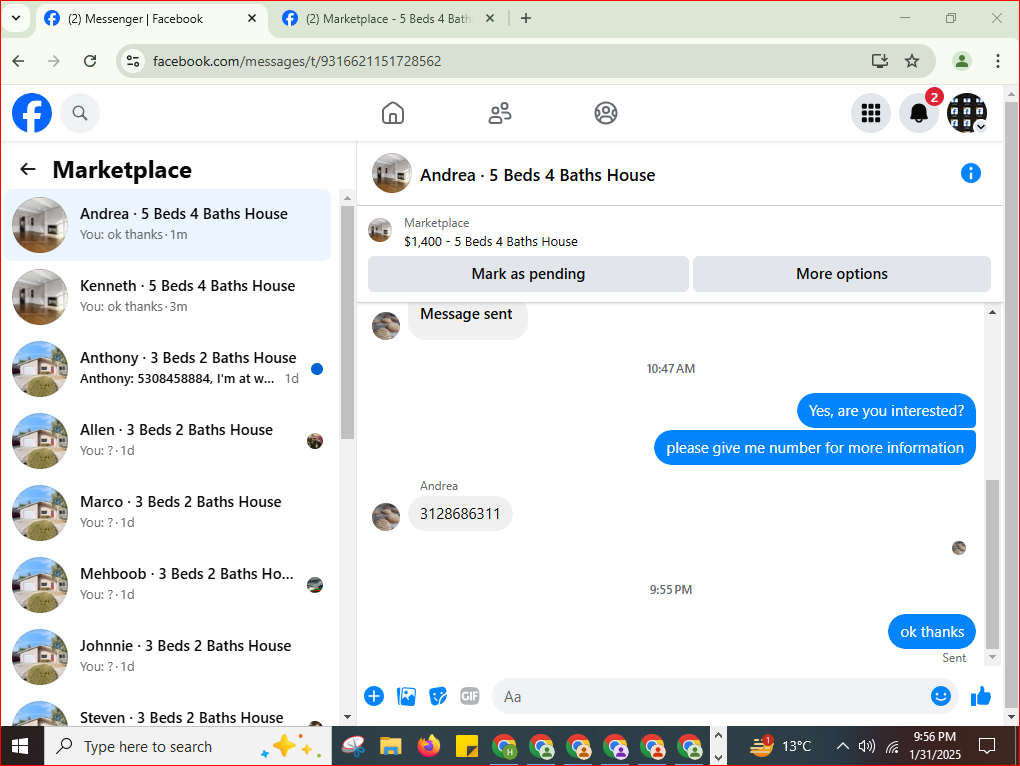Open Andrea 5 Beds 4 Baths House conversation

pos(168,225)
